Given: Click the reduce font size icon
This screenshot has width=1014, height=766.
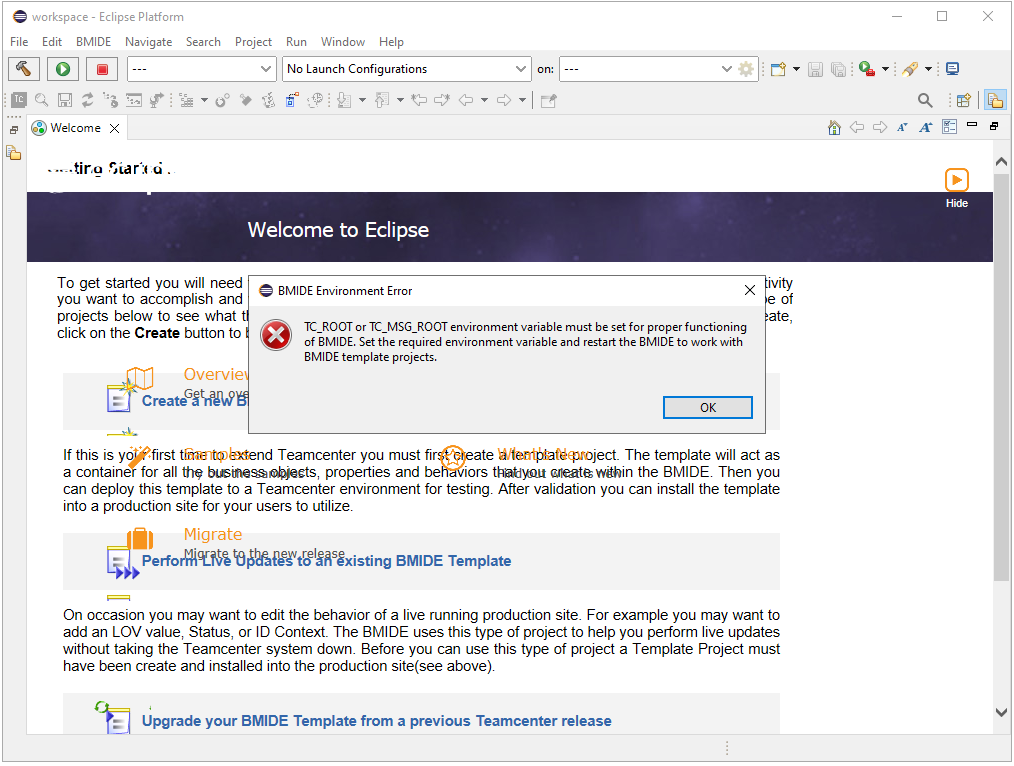Looking at the screenshot, I should coord(902,127).
